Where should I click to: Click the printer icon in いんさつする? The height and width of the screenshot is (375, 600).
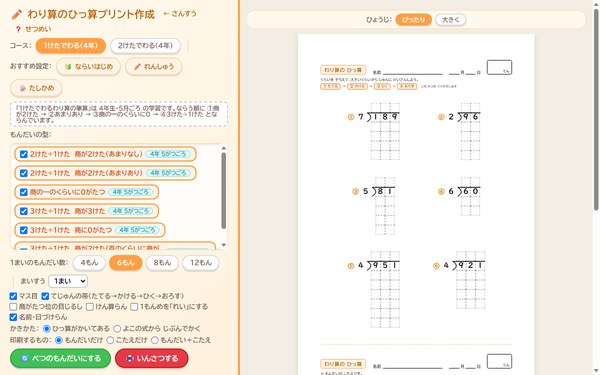[x=130, y=359]
